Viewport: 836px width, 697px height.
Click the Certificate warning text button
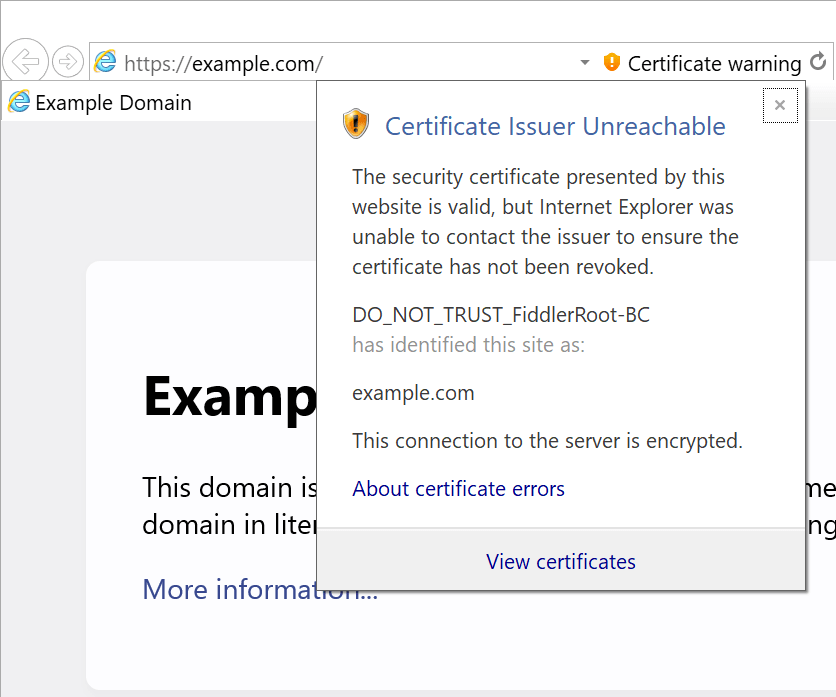(714, 64)
